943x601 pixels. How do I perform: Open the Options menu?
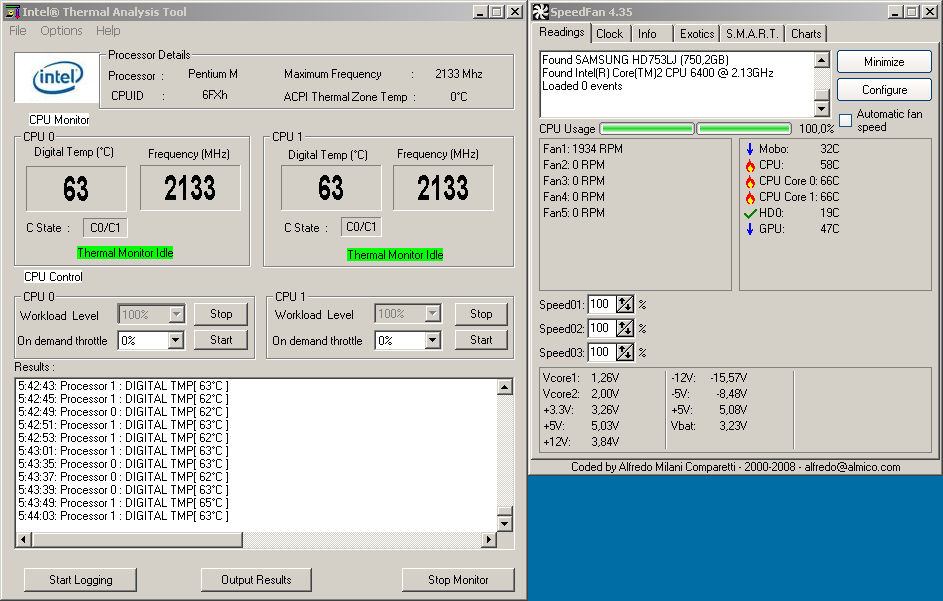pyautogui.click(x=61, y=31)
